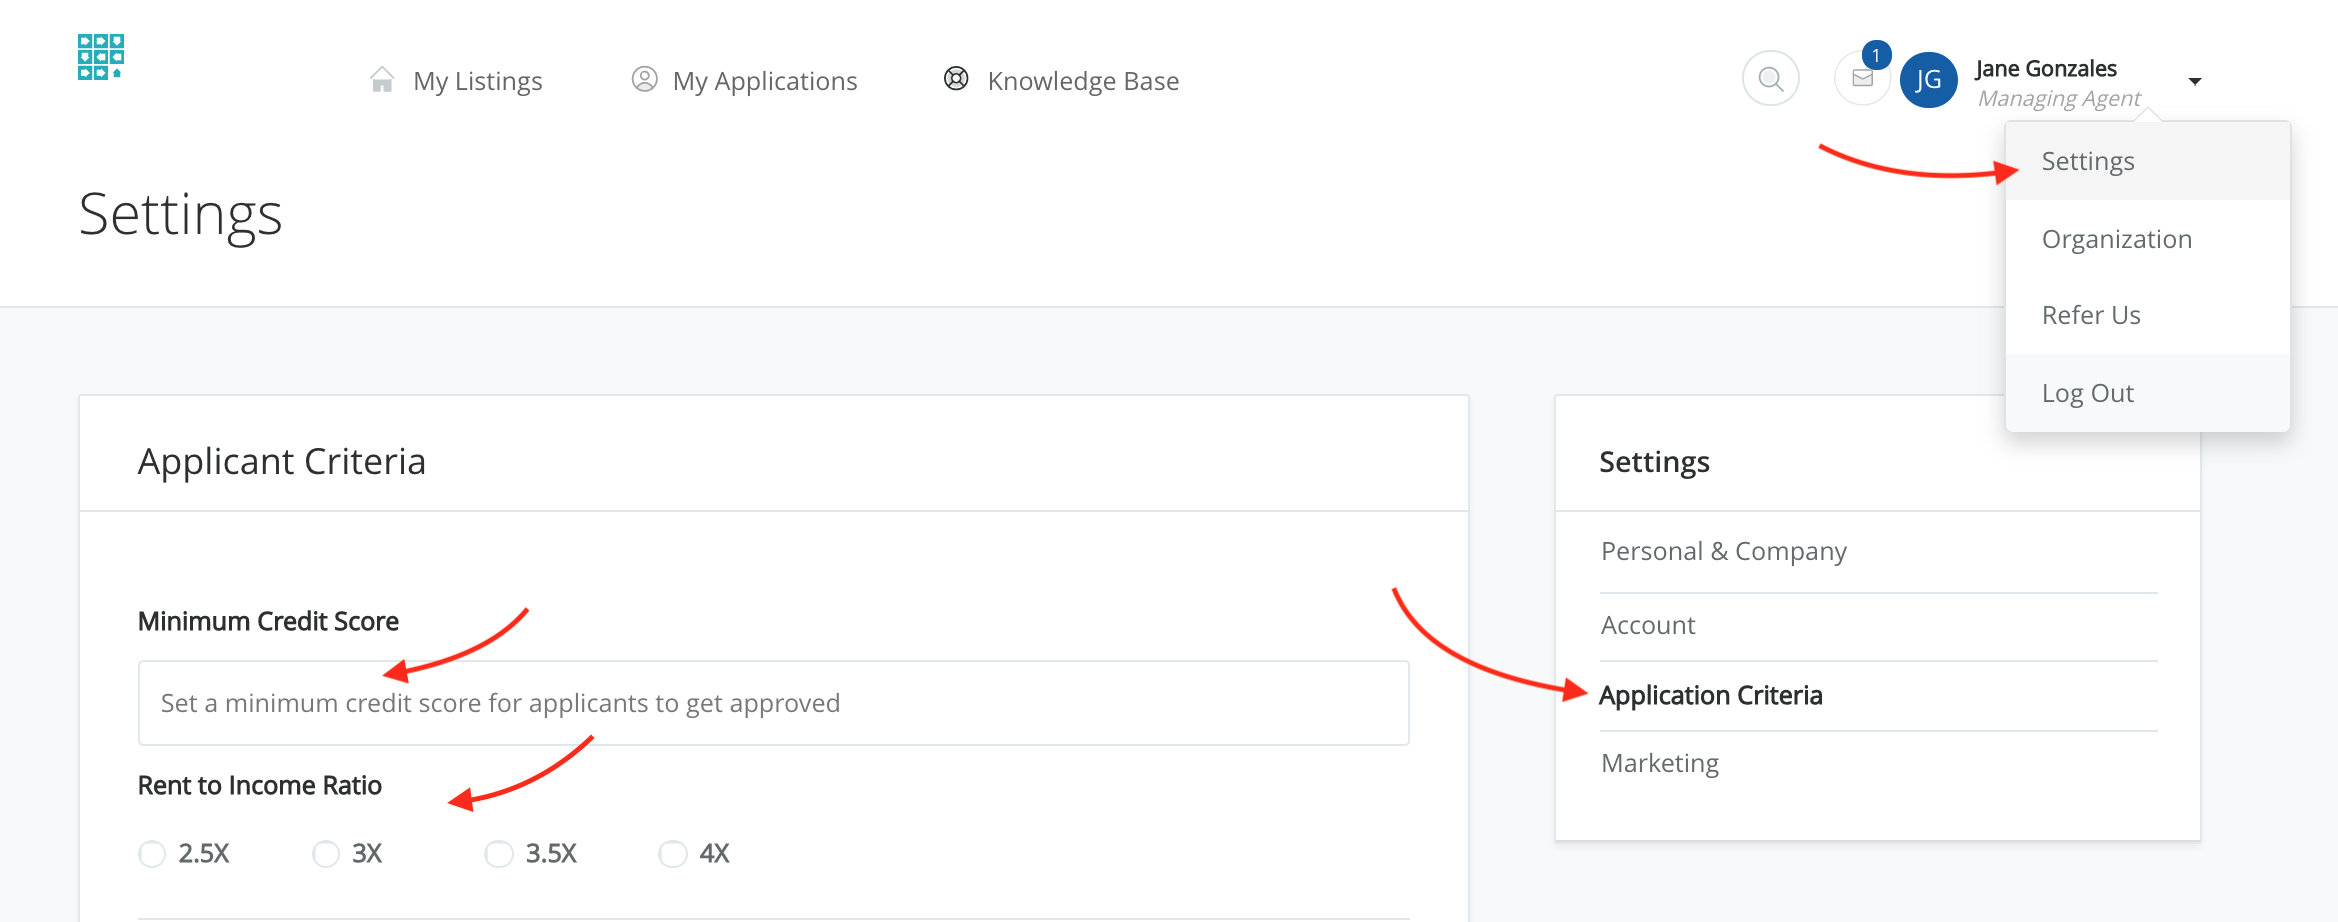Open the search magnifier button
The height and width of the screenshot is (922, 2338).
[1770, 78]
